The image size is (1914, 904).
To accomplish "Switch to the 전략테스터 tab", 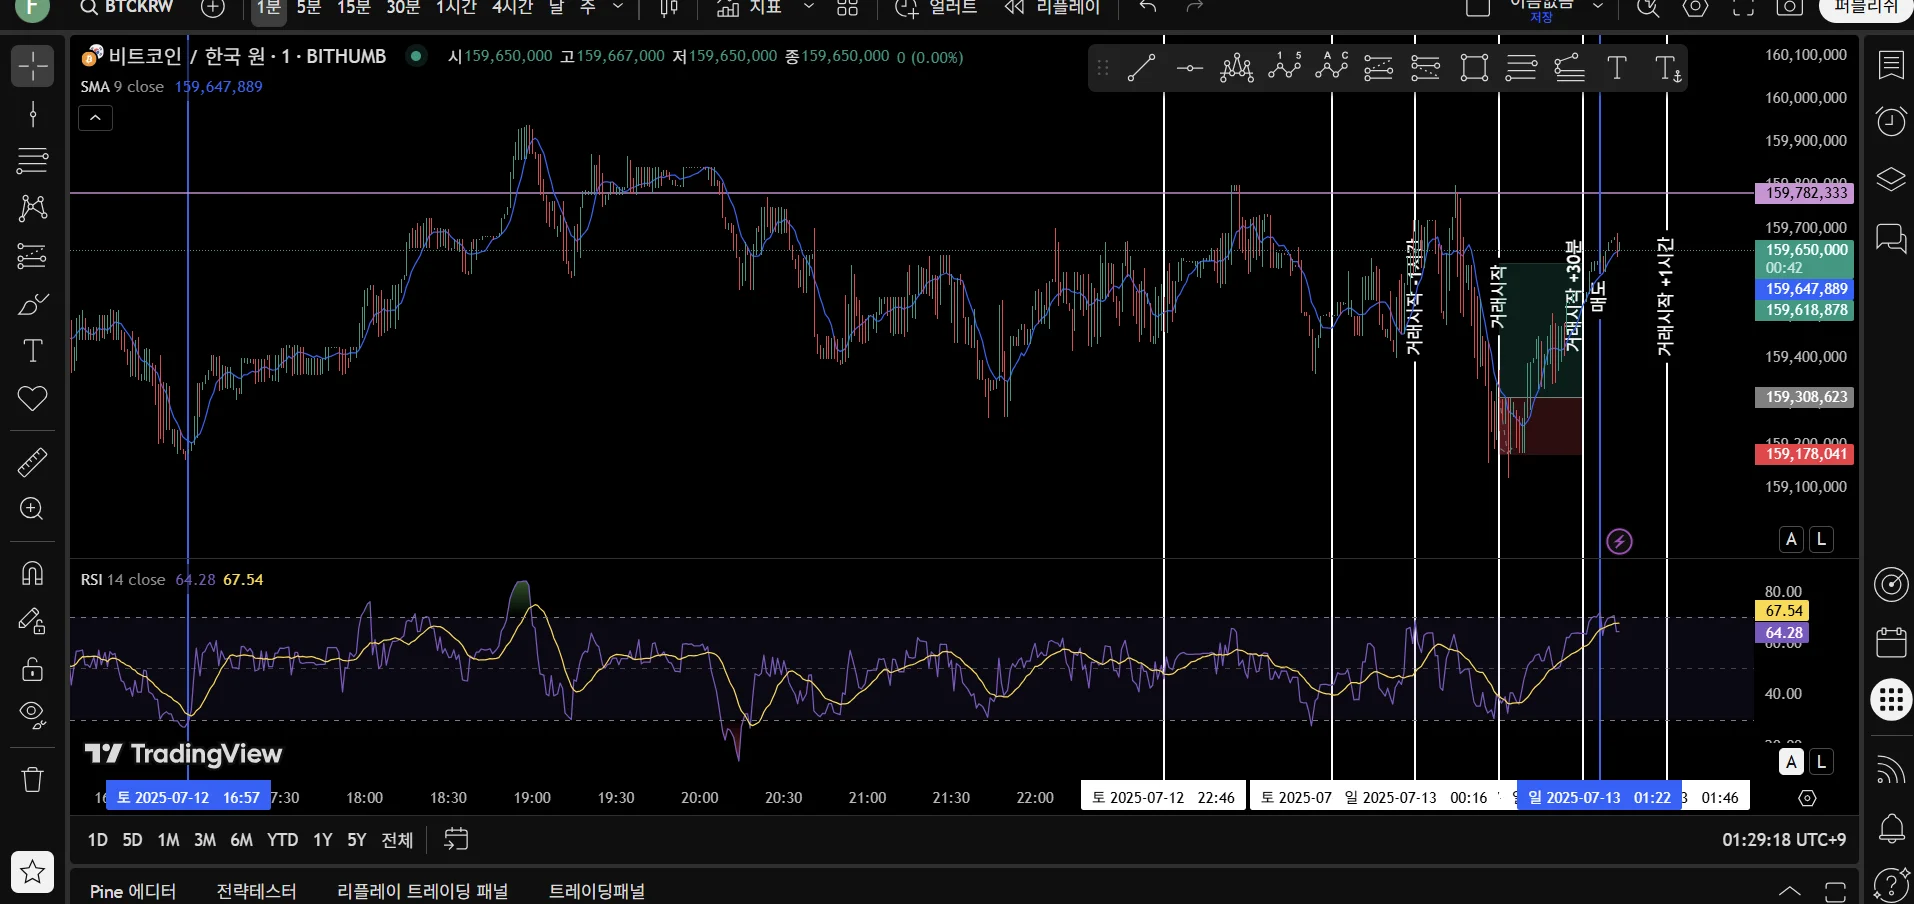I will click(256, 891).
